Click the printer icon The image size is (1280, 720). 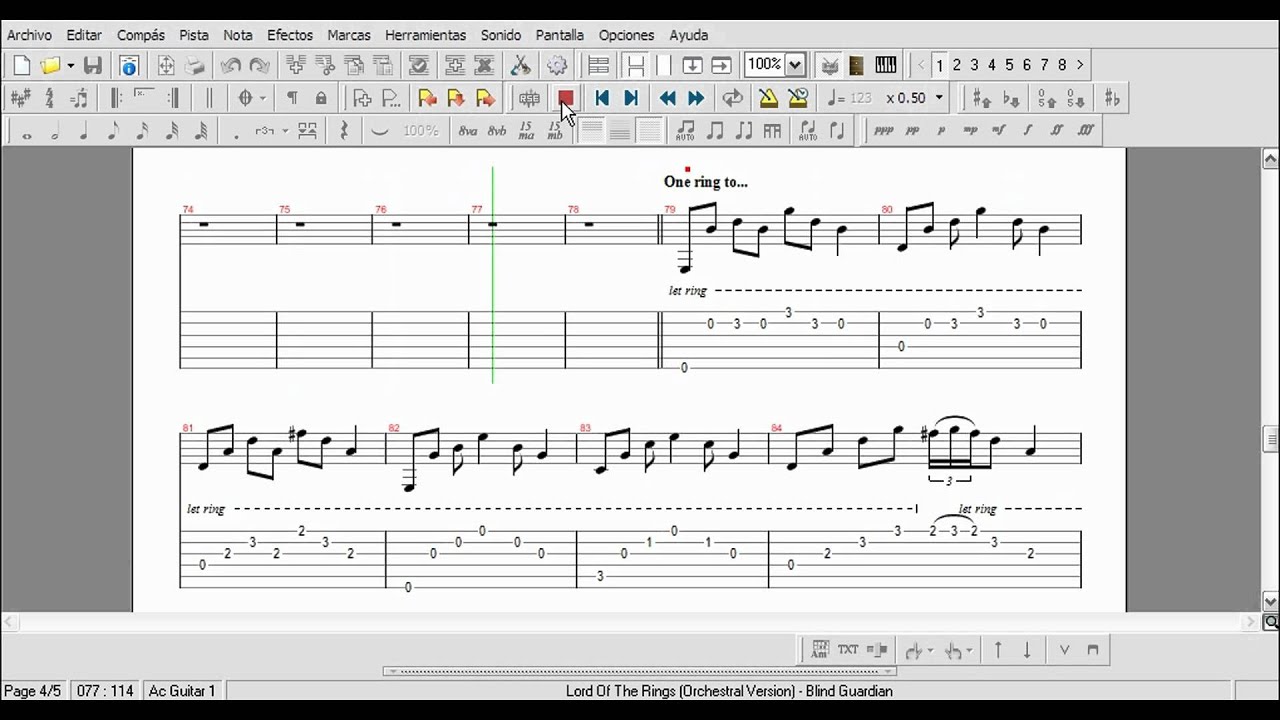pyautogui.click(x=195, y=66)
